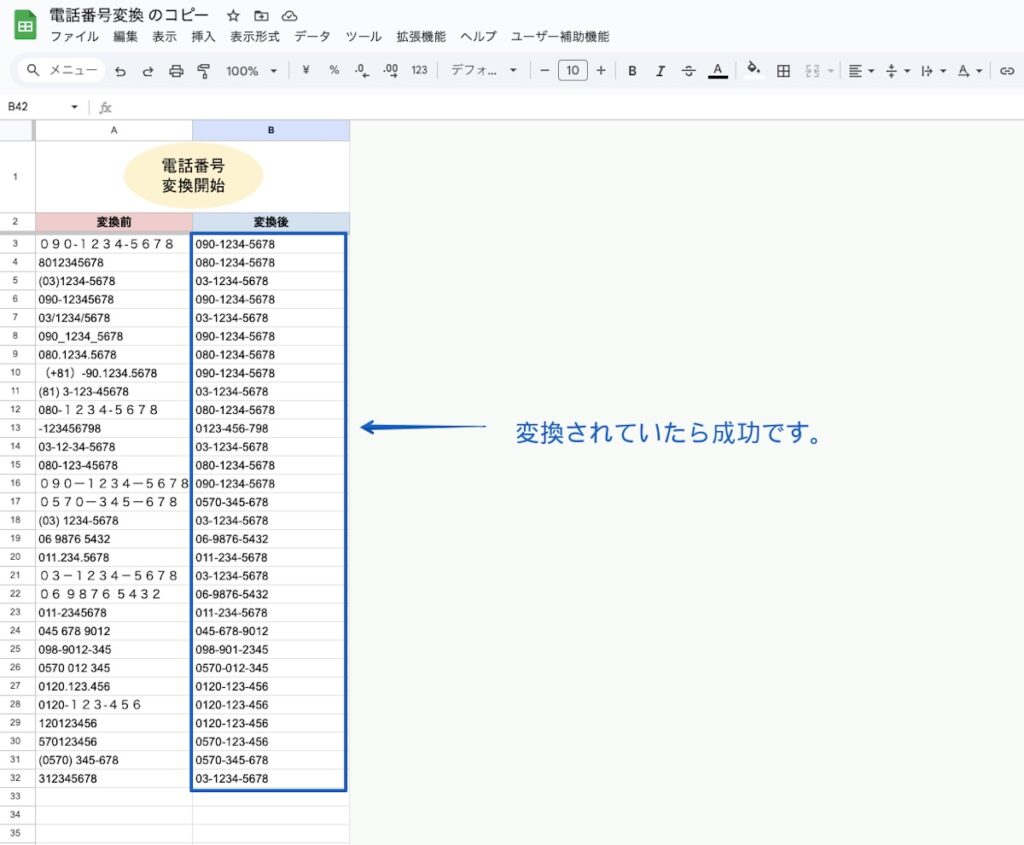The width and height of the screenshot is (1024, 845).
Task: Open text wrapping dropdown
Action: (933, 71)
